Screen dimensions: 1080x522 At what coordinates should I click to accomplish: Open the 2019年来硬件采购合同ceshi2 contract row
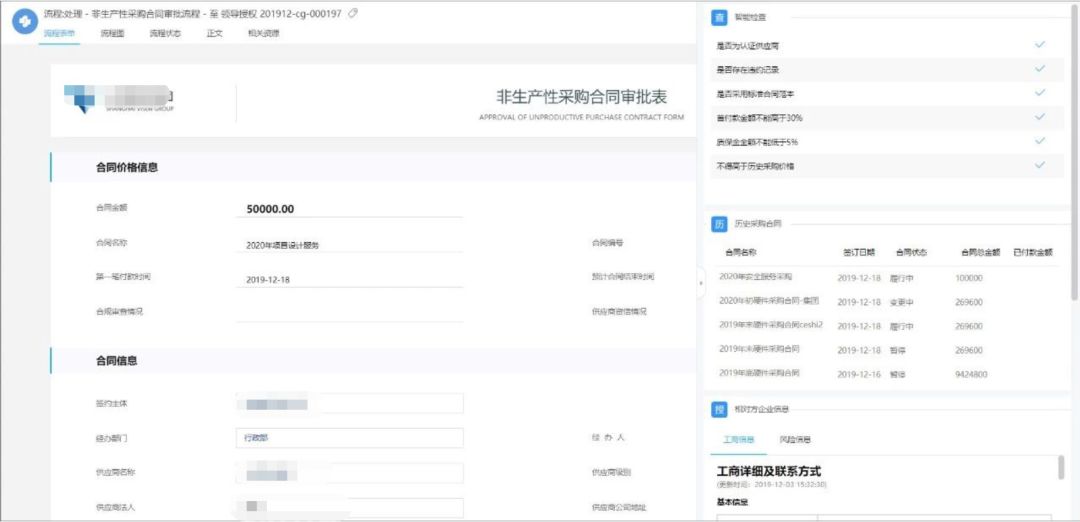tap(770, 325)
